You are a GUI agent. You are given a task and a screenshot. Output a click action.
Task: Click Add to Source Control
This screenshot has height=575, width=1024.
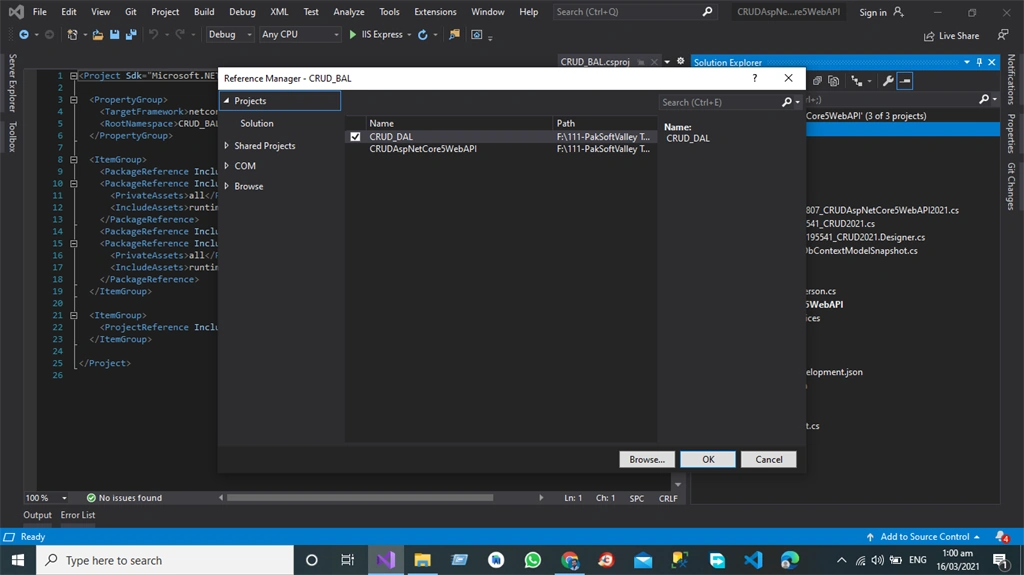923,536
